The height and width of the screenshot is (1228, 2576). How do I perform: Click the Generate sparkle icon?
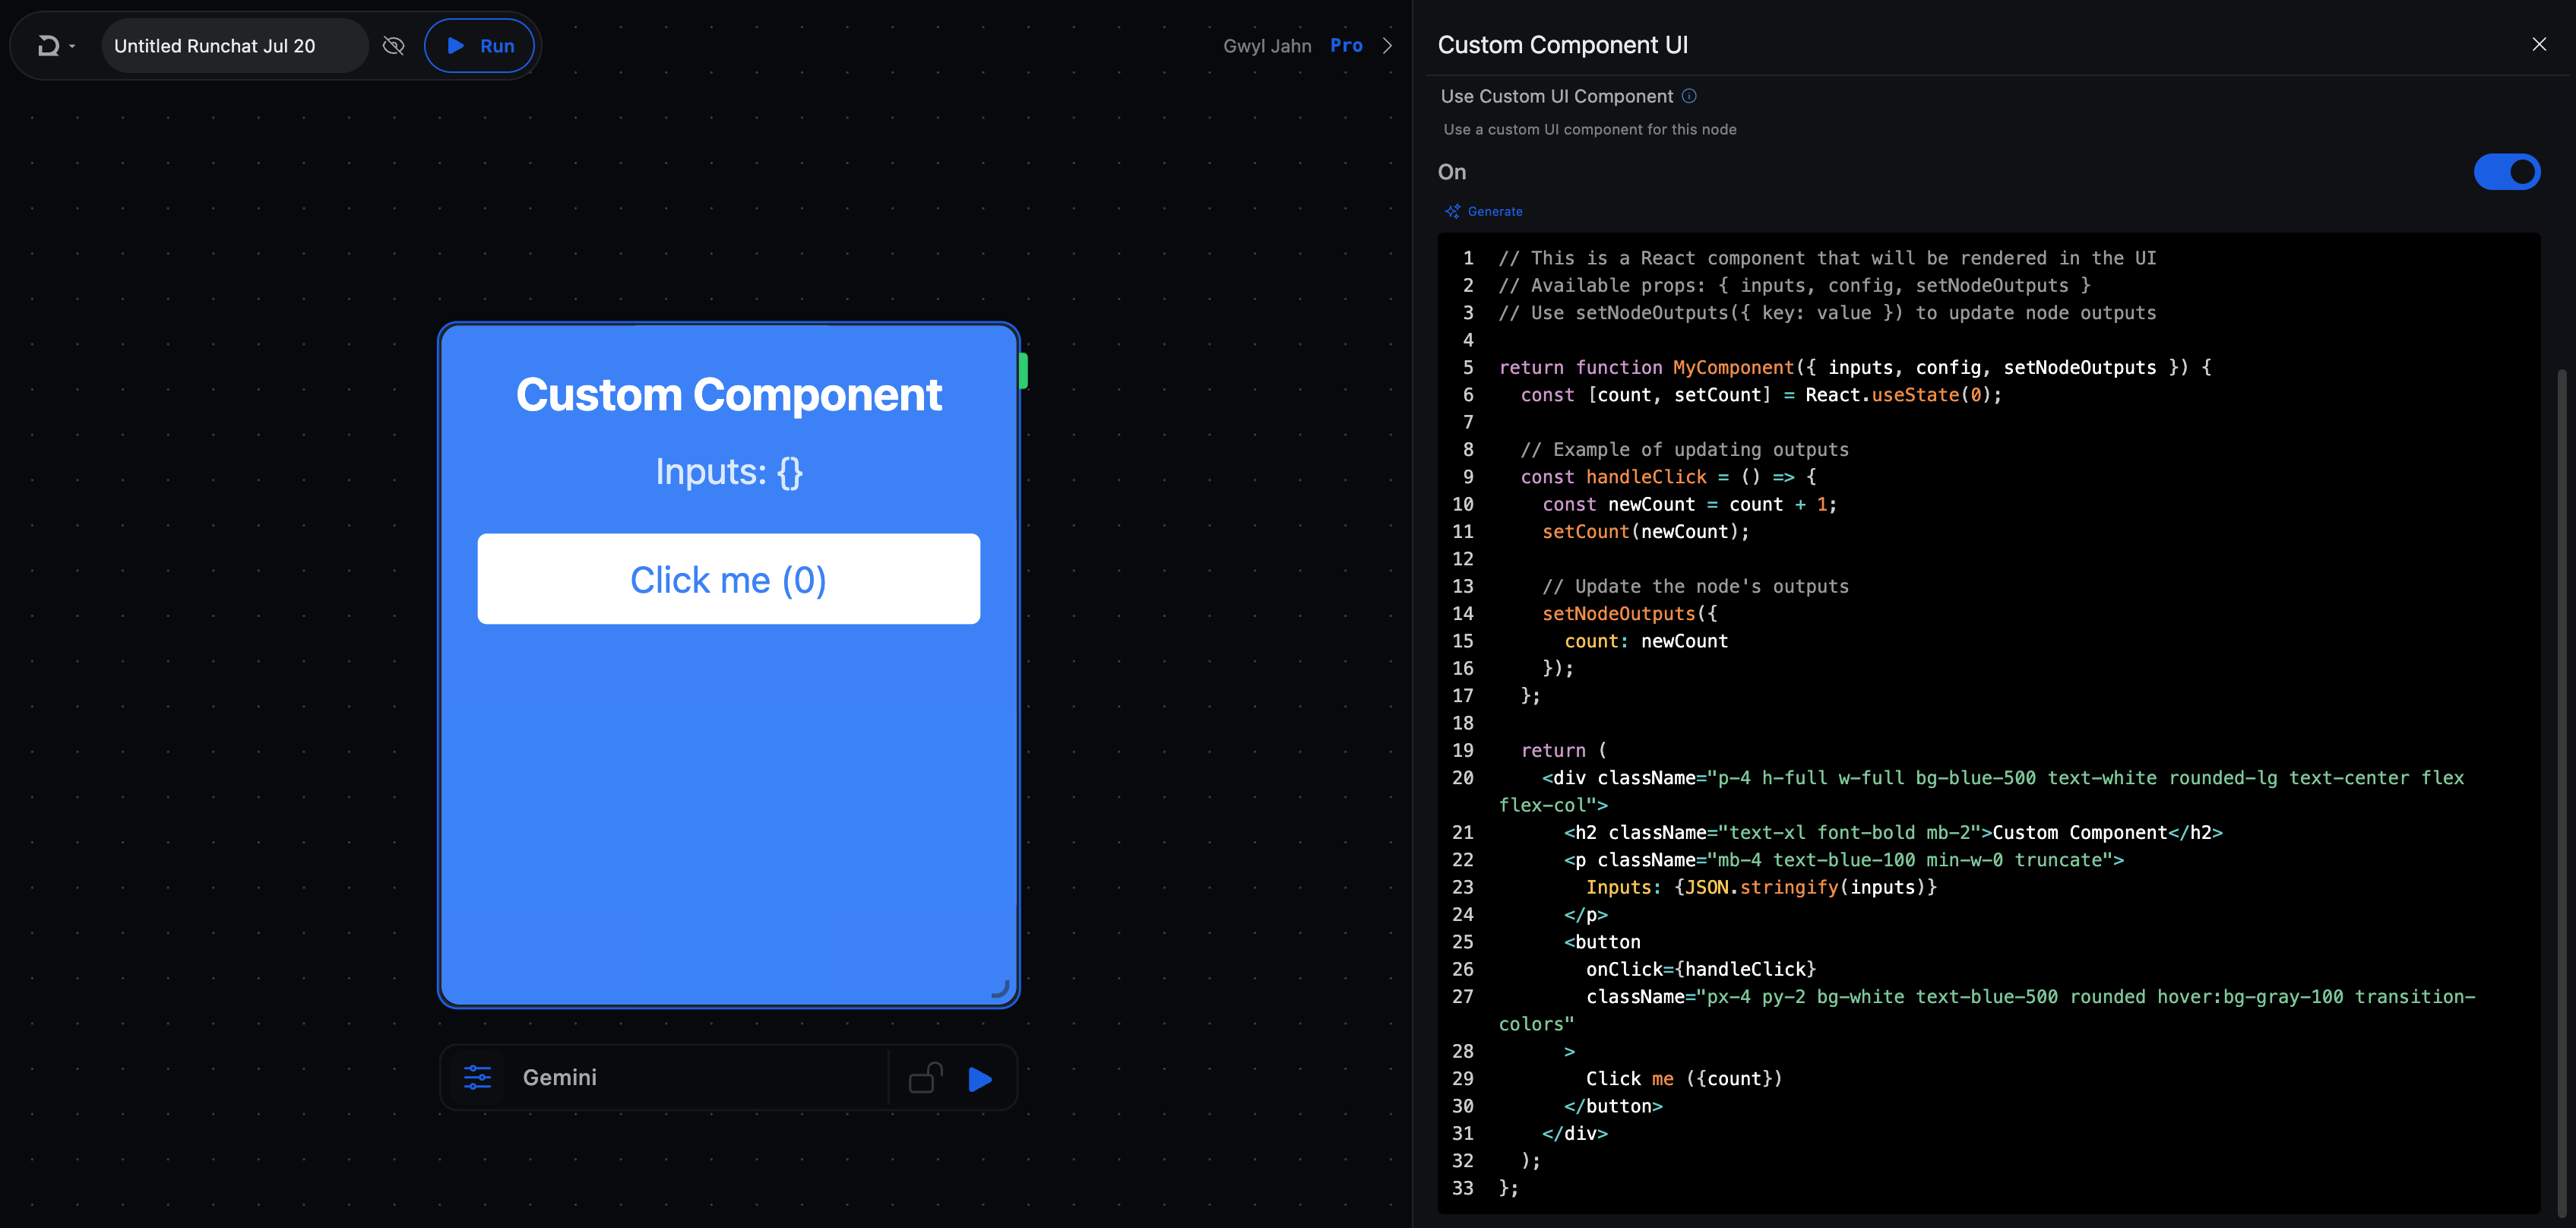pyautogui.click(x=1452, y=212)
